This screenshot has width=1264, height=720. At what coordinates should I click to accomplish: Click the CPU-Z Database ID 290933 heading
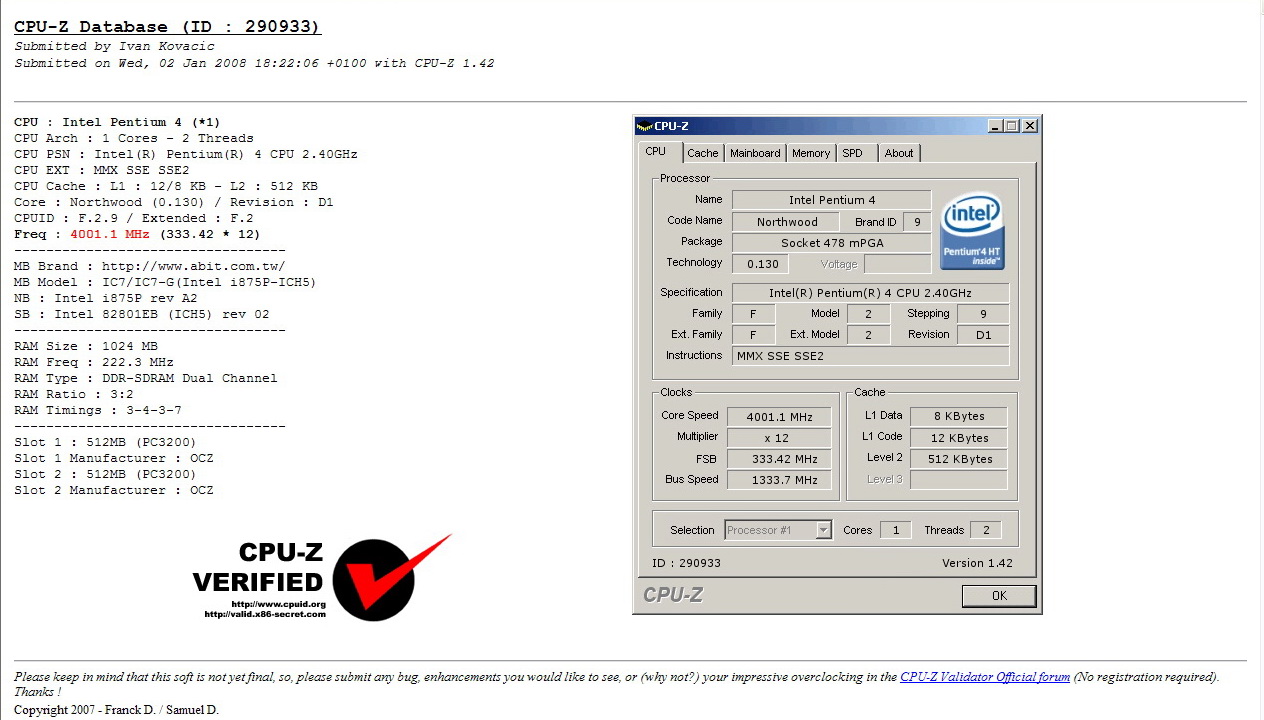tap(167, 27)
